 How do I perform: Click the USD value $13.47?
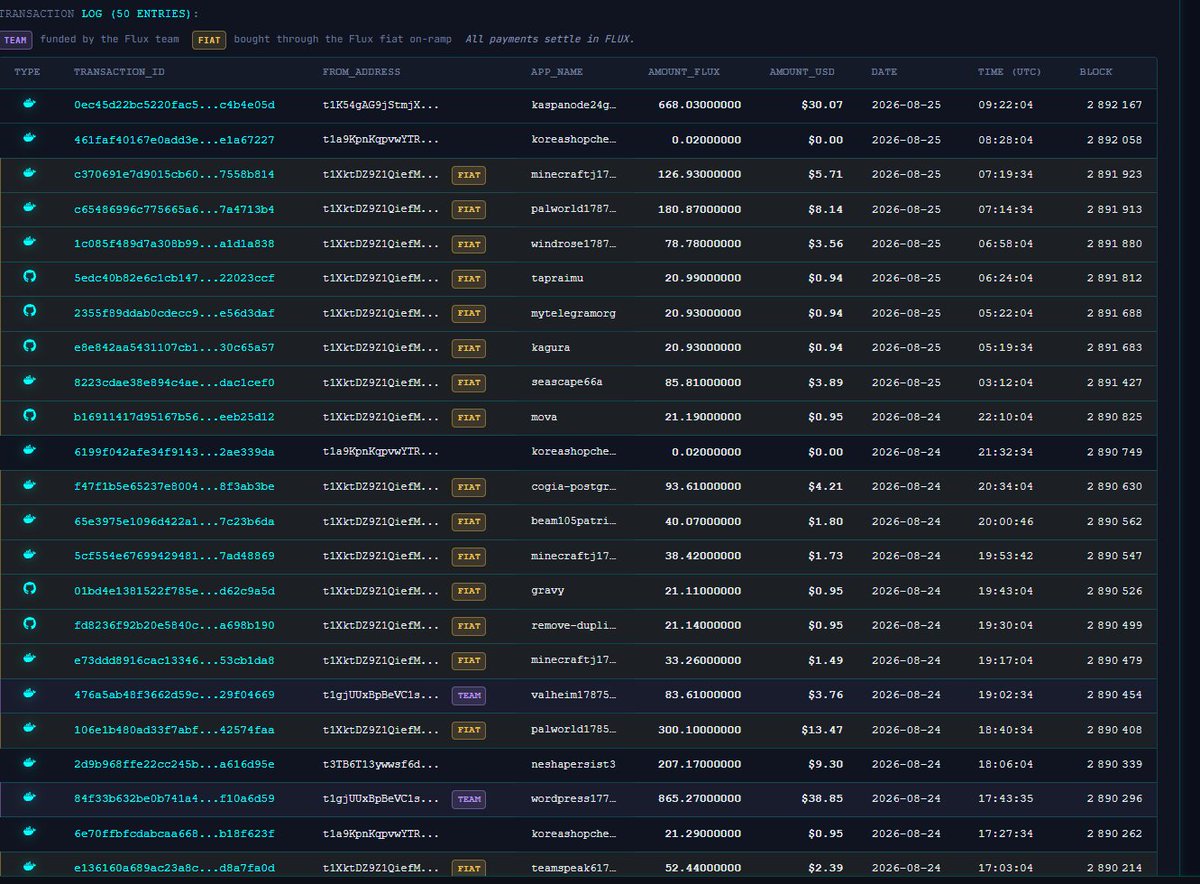point(822,730)
